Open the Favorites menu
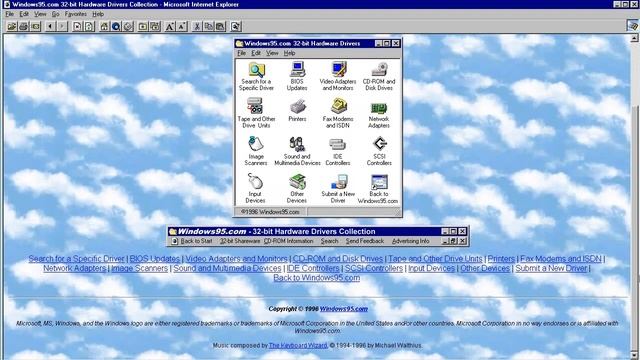640x360 pixels. click(x=76, y=14)
